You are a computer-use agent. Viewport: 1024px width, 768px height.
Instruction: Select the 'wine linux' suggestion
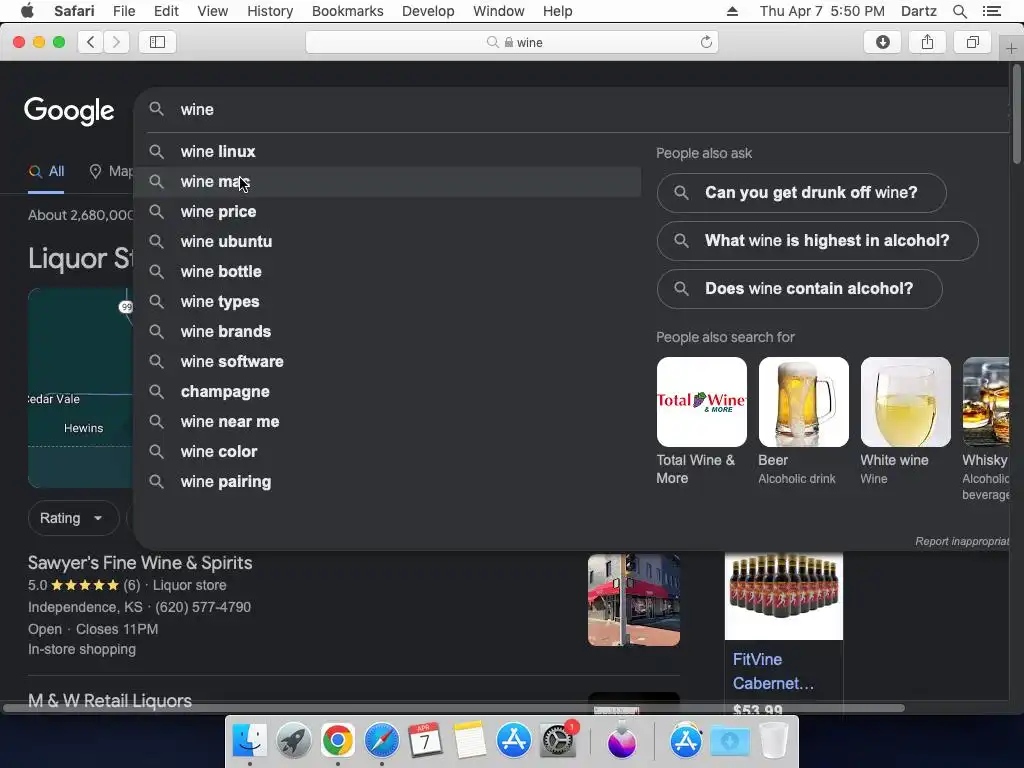click(387, 152)
